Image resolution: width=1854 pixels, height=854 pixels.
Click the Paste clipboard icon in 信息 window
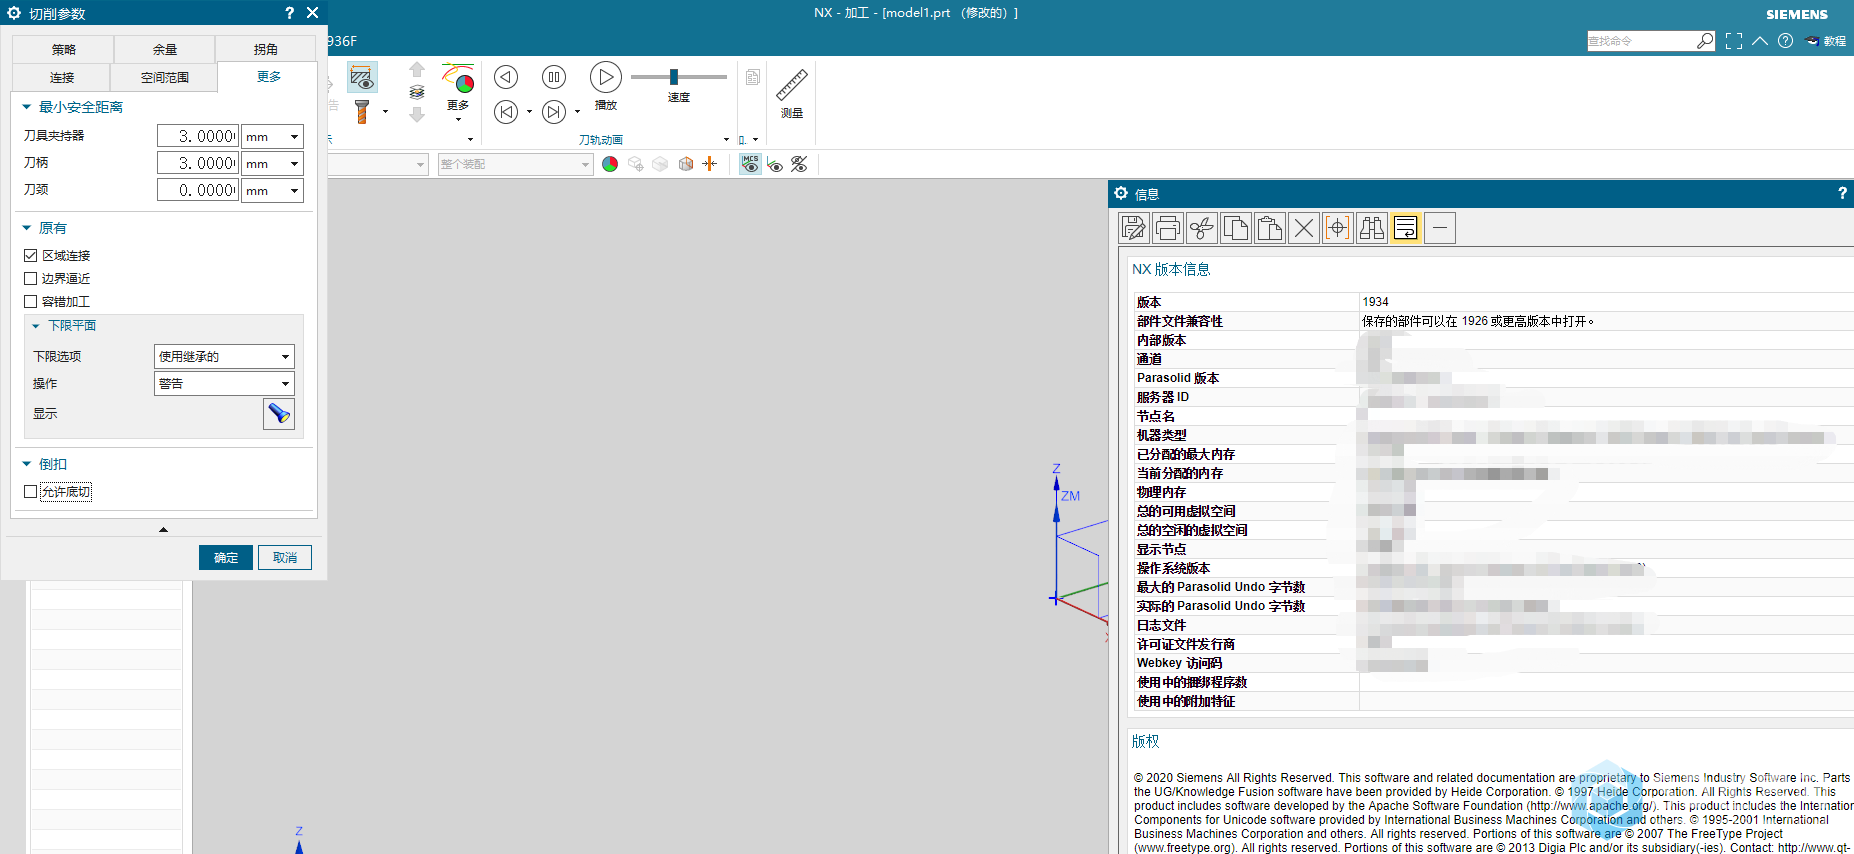coord(1270,228)
